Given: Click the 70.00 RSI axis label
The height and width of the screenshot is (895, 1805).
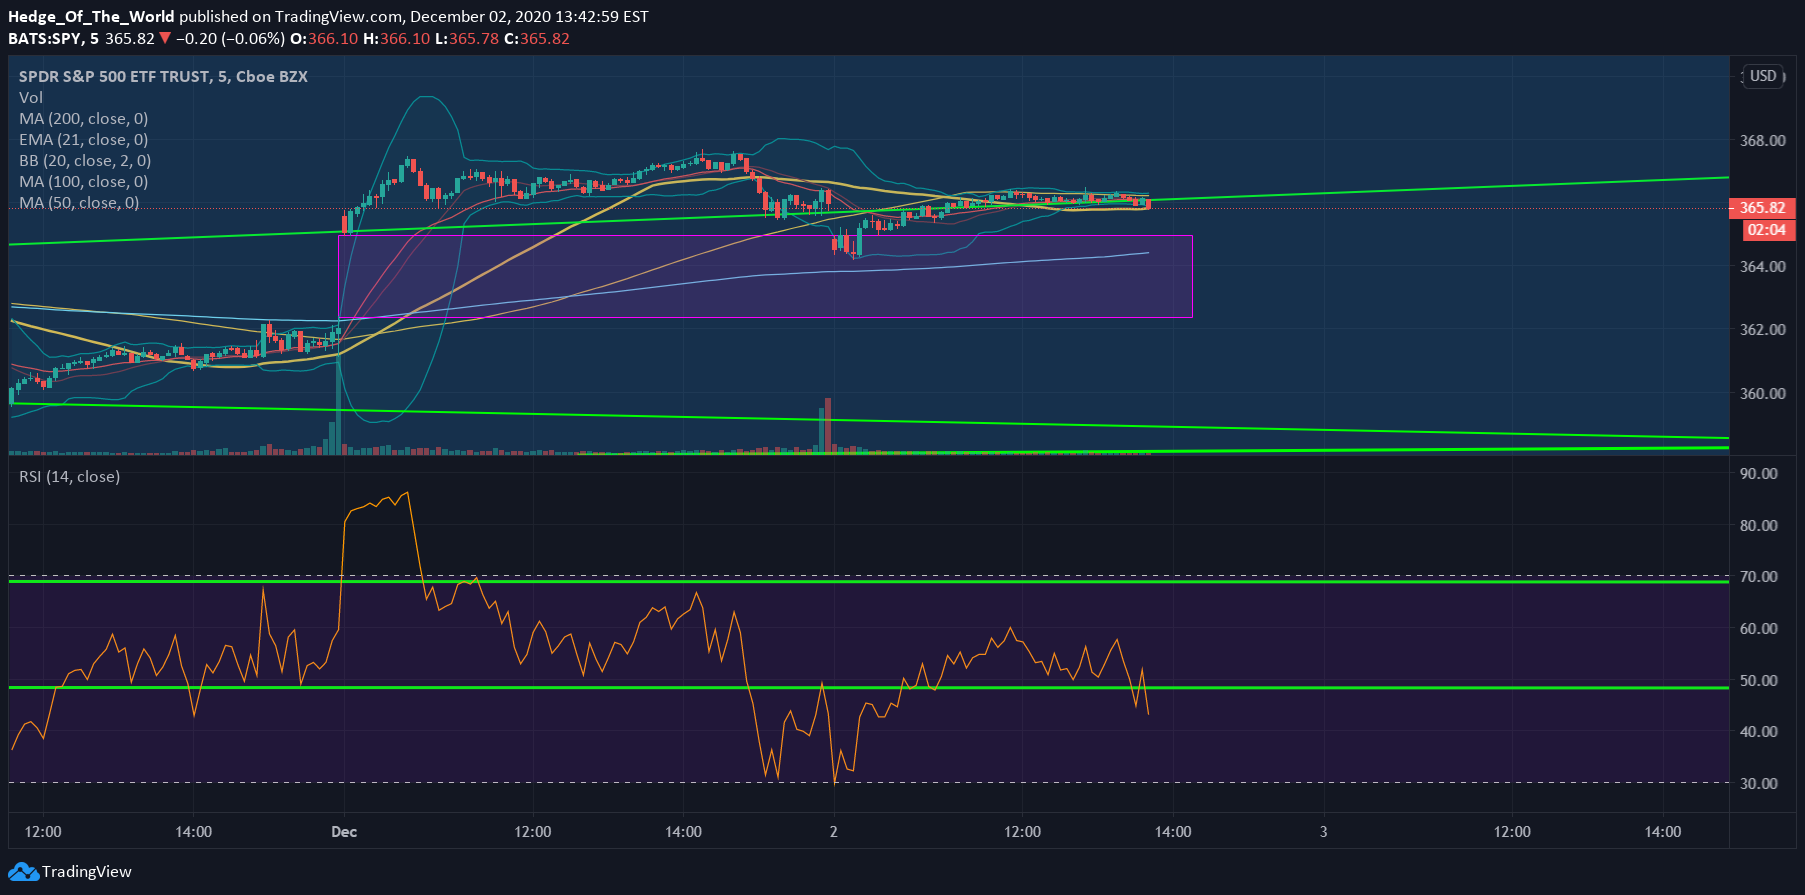Looking at the screenshot, I should coord(1759,576).
